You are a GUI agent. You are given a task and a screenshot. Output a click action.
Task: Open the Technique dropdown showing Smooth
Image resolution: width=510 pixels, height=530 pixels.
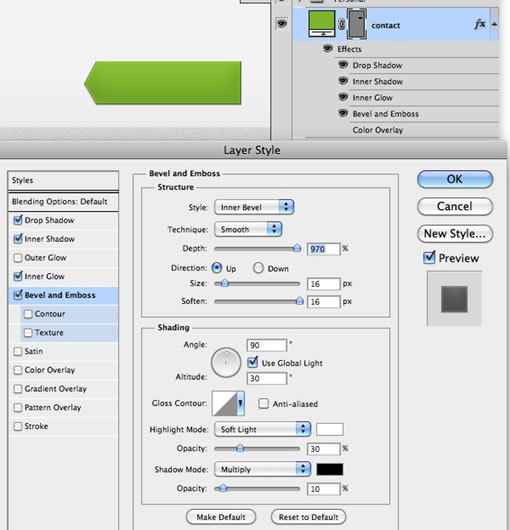tap(248, 229)
